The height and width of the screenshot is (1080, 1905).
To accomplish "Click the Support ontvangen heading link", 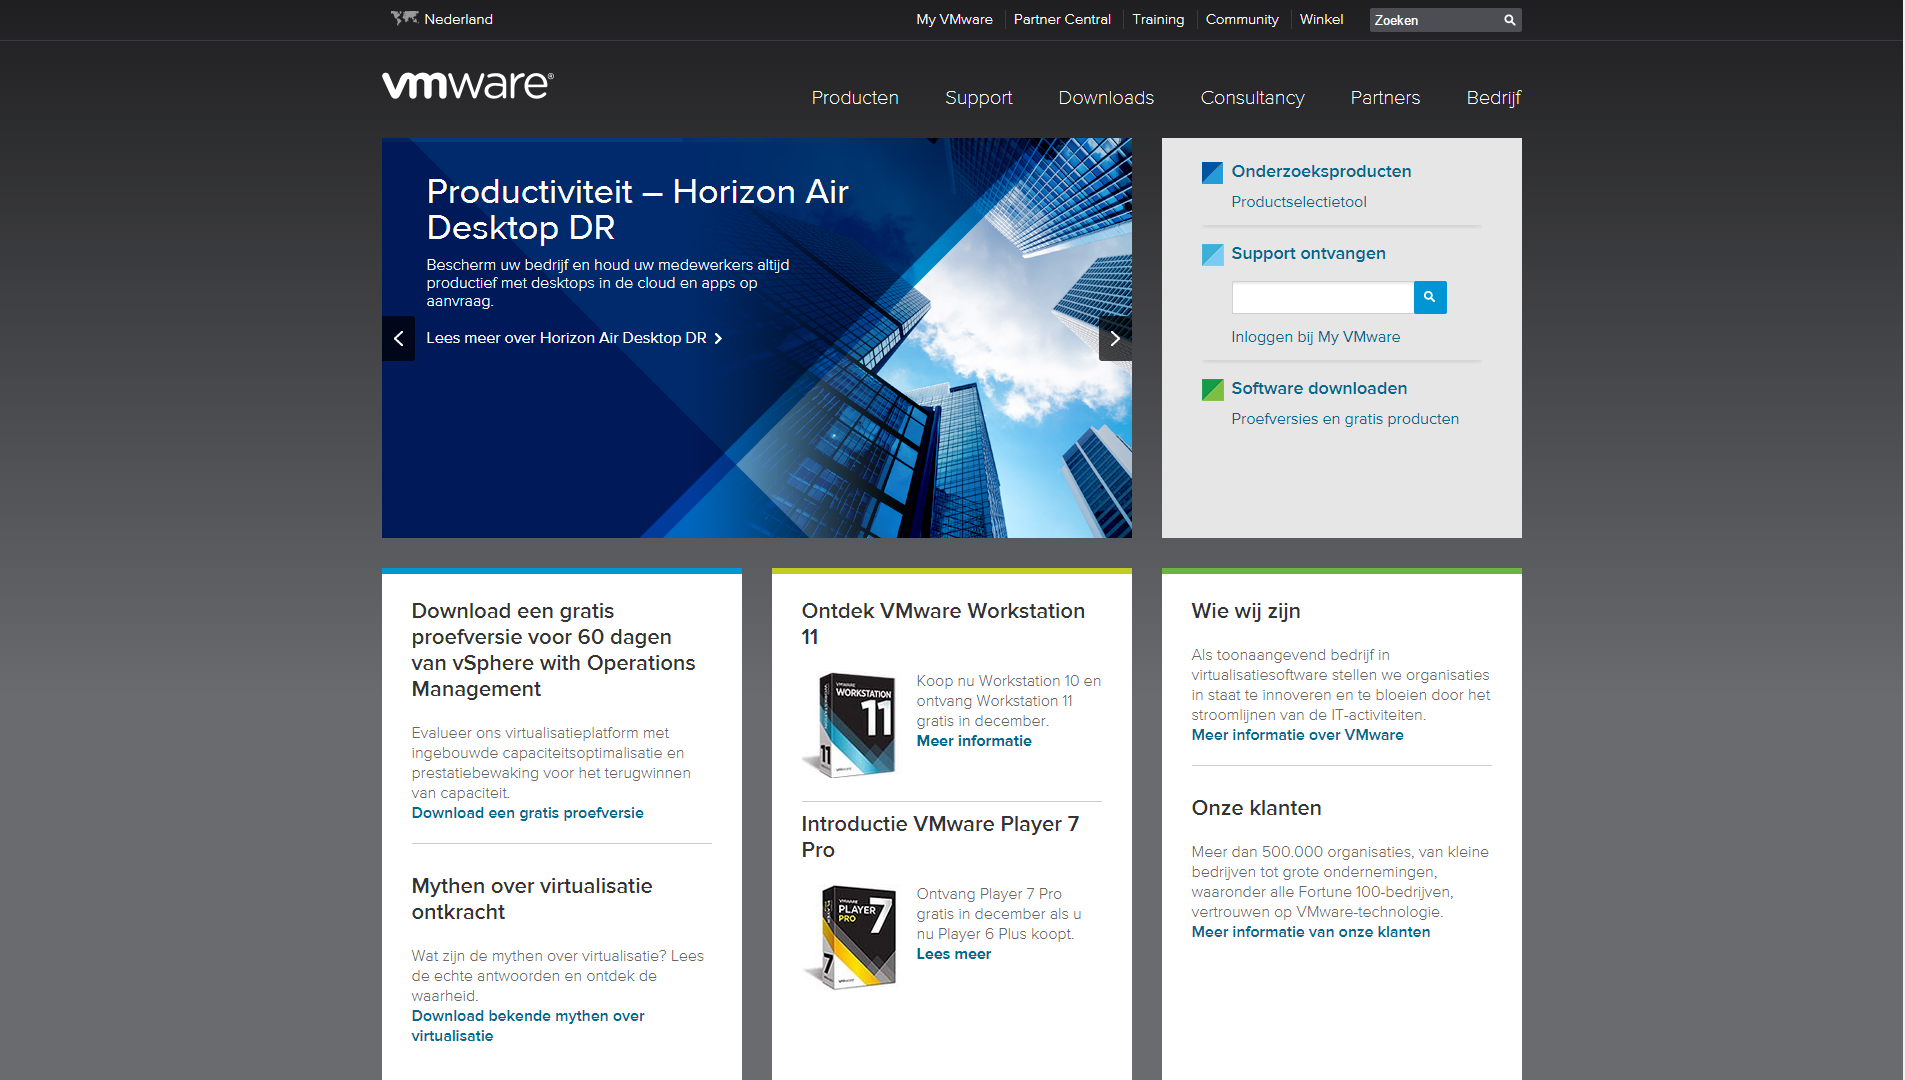I will click(1308, 253).
